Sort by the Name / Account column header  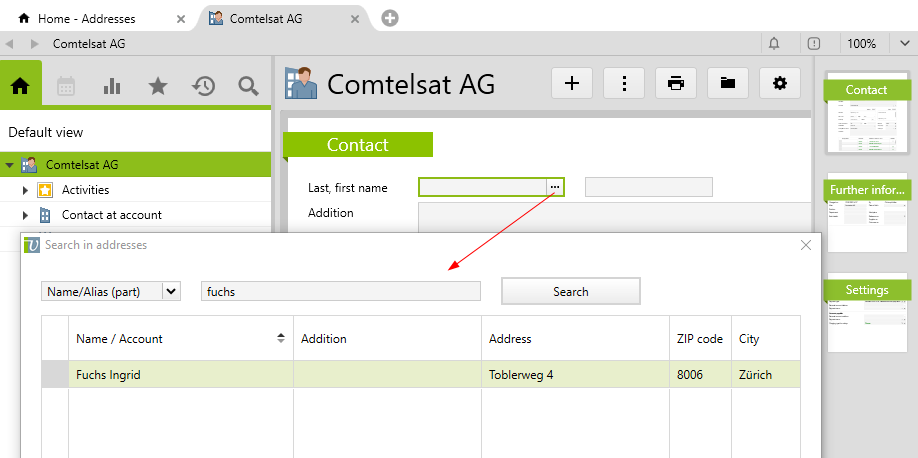[180, 339]
